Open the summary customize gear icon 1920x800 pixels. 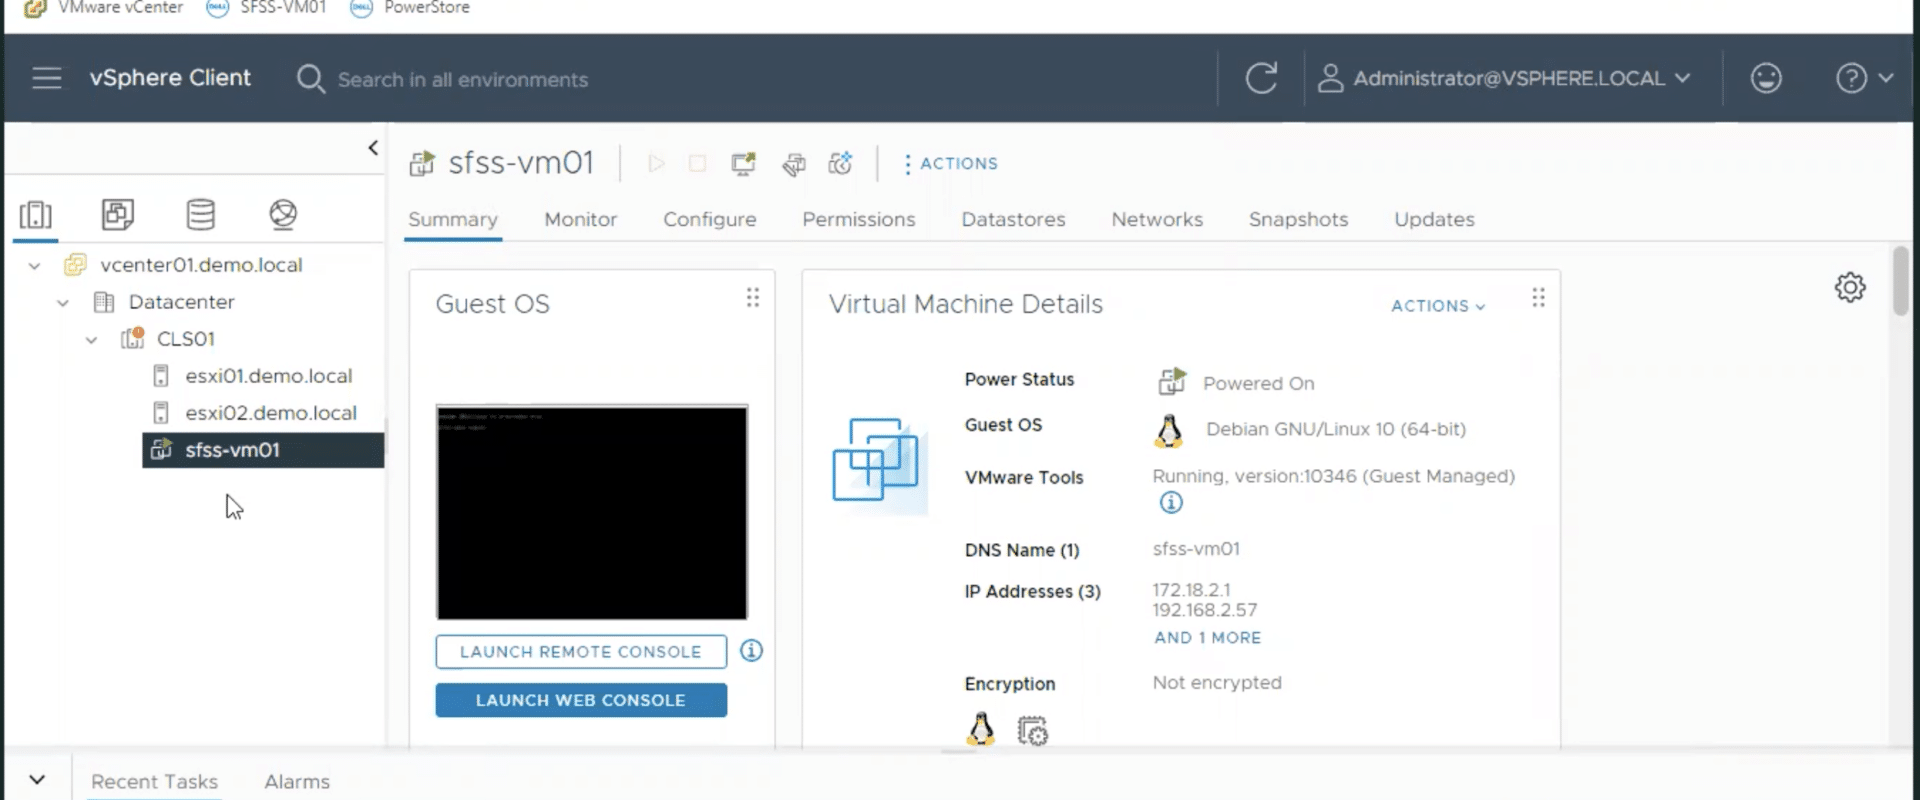point(1850,287)
